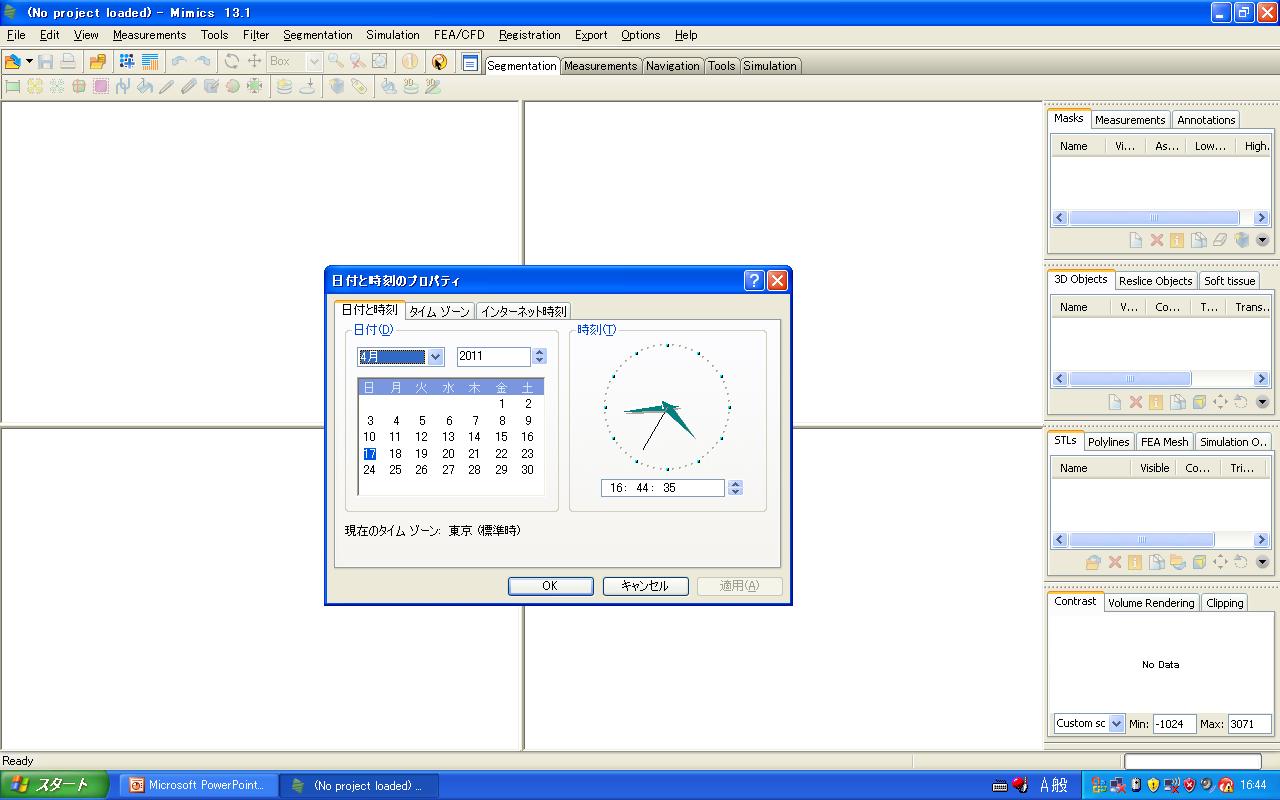Click the pink Crop Mask icon
The width and height of the screenshot is (1280, 800).
(x=101, y=87)
